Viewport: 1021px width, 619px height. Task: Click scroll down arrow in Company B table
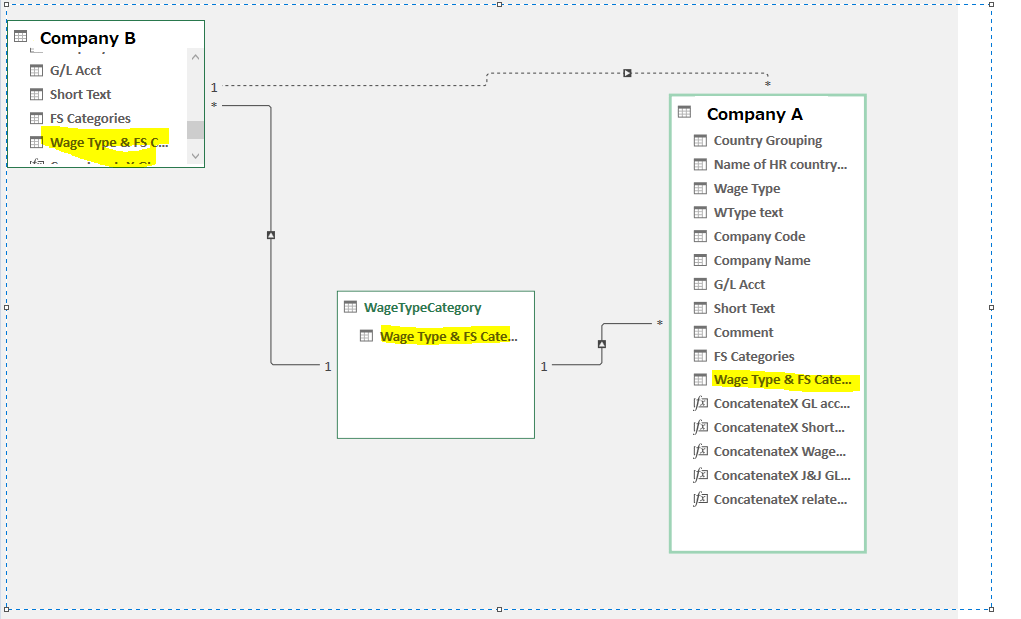click(x=195, y=156)
